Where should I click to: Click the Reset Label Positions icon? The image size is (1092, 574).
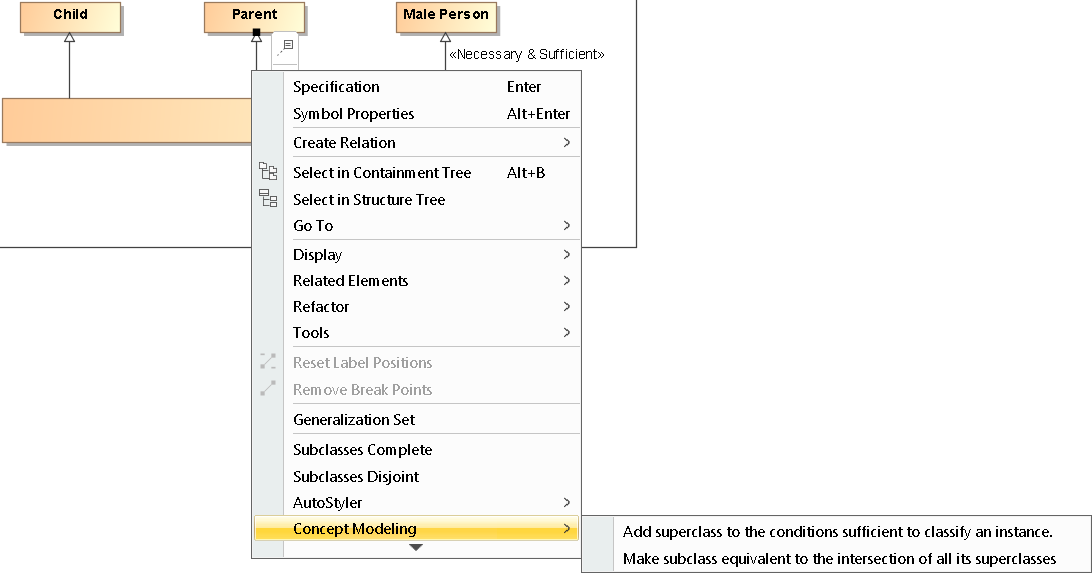point(268,362)
